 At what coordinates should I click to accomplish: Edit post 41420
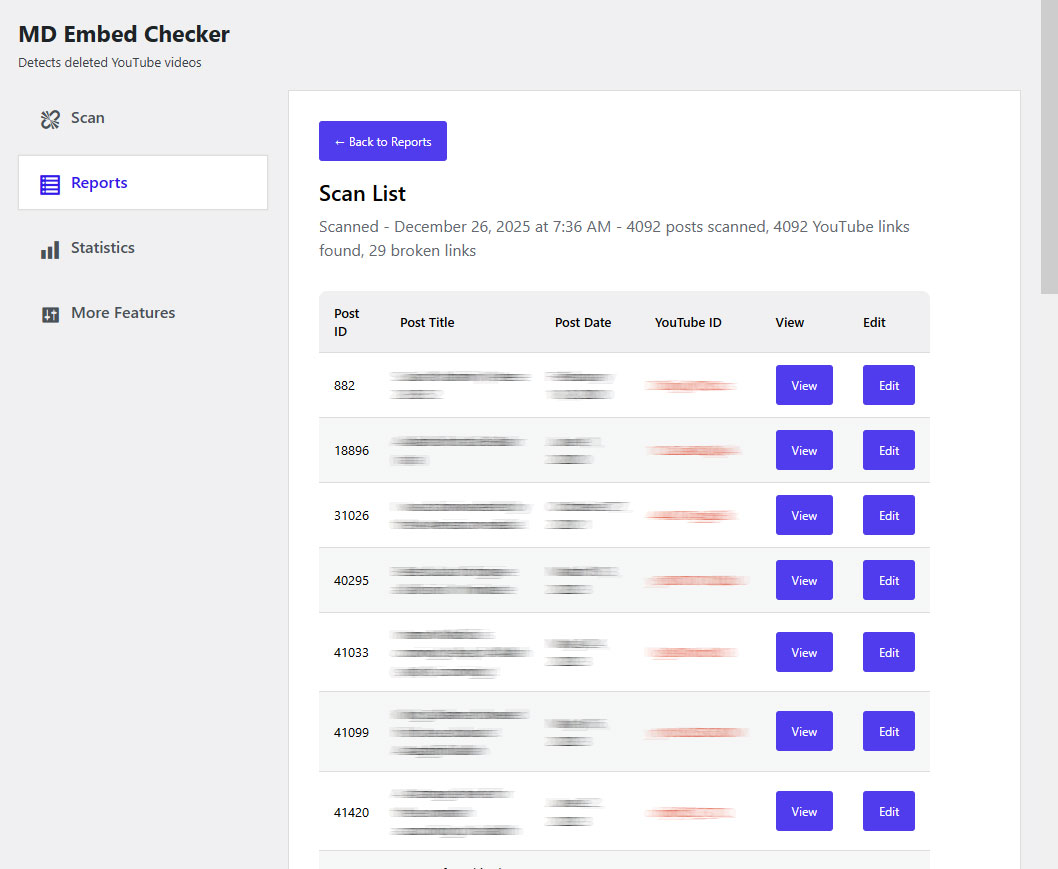(x=889, y=812)
